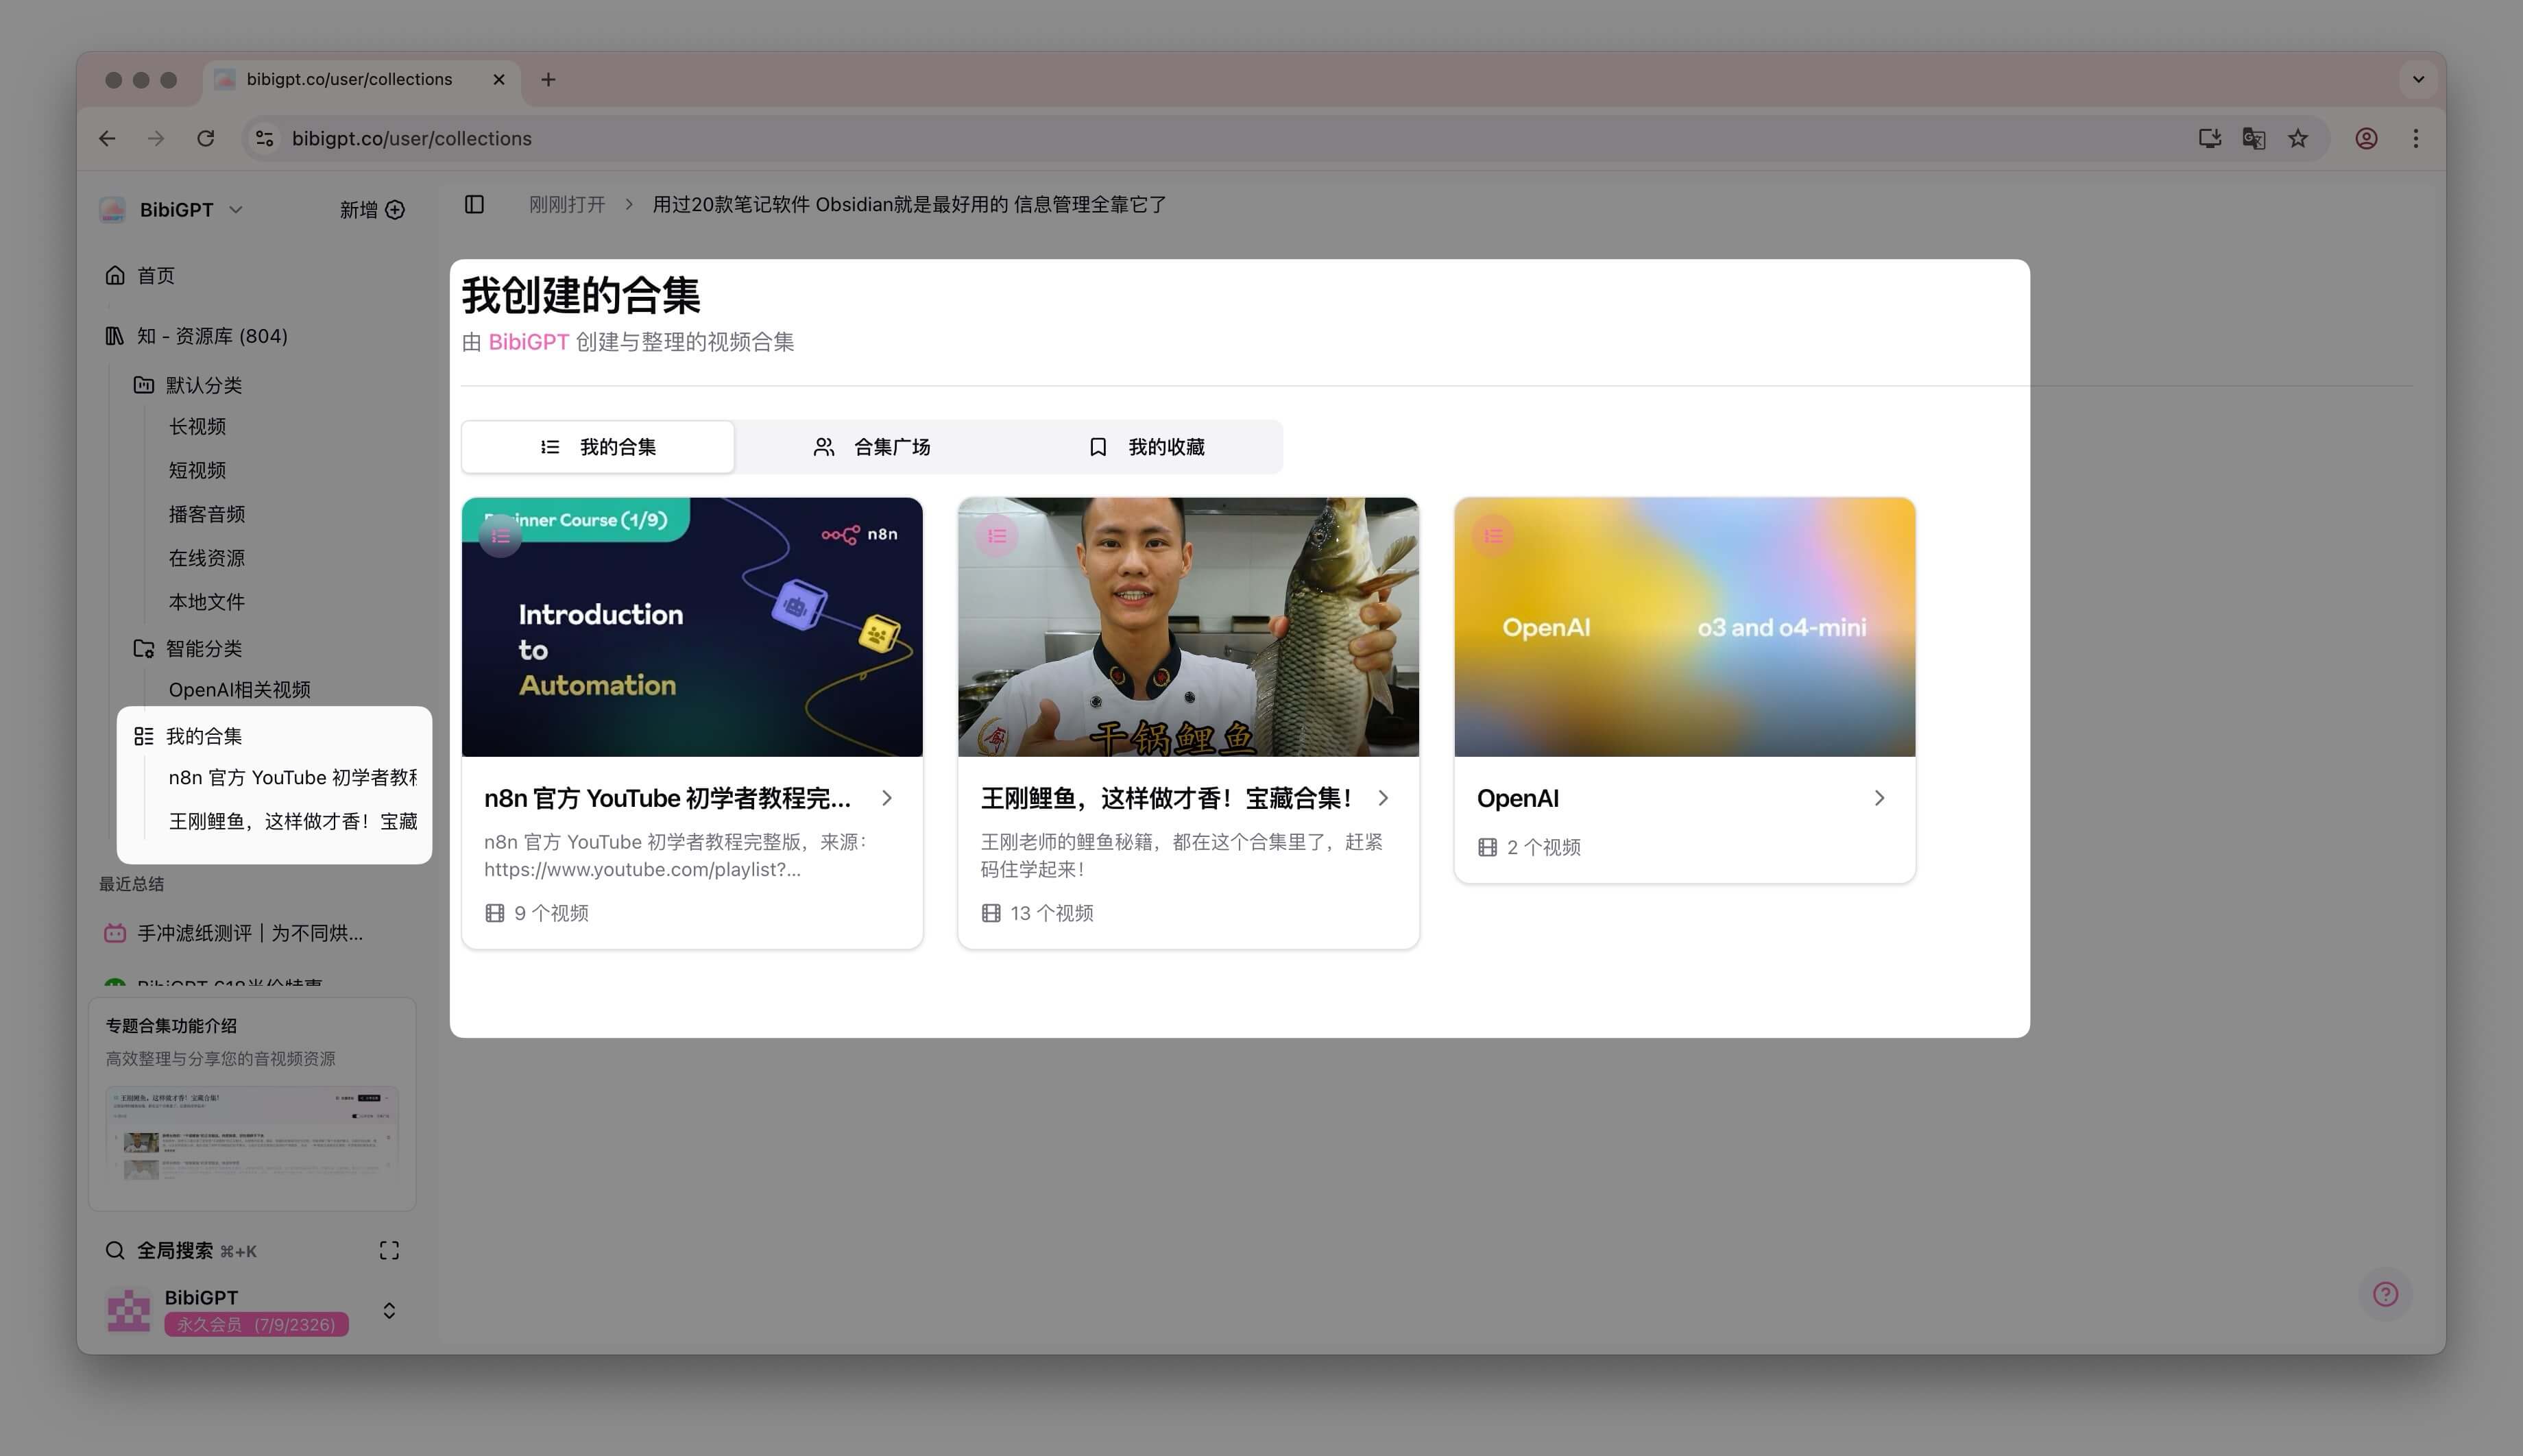Screen dimensions: 2523x1456
Task: Click the 全局搜索 search field
Action: click(174, 1250)
